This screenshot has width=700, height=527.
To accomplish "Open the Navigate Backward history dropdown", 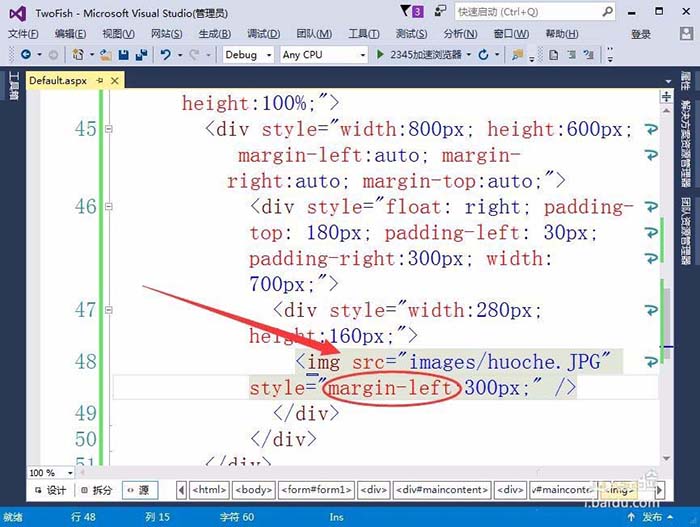I will click(39, 55).
